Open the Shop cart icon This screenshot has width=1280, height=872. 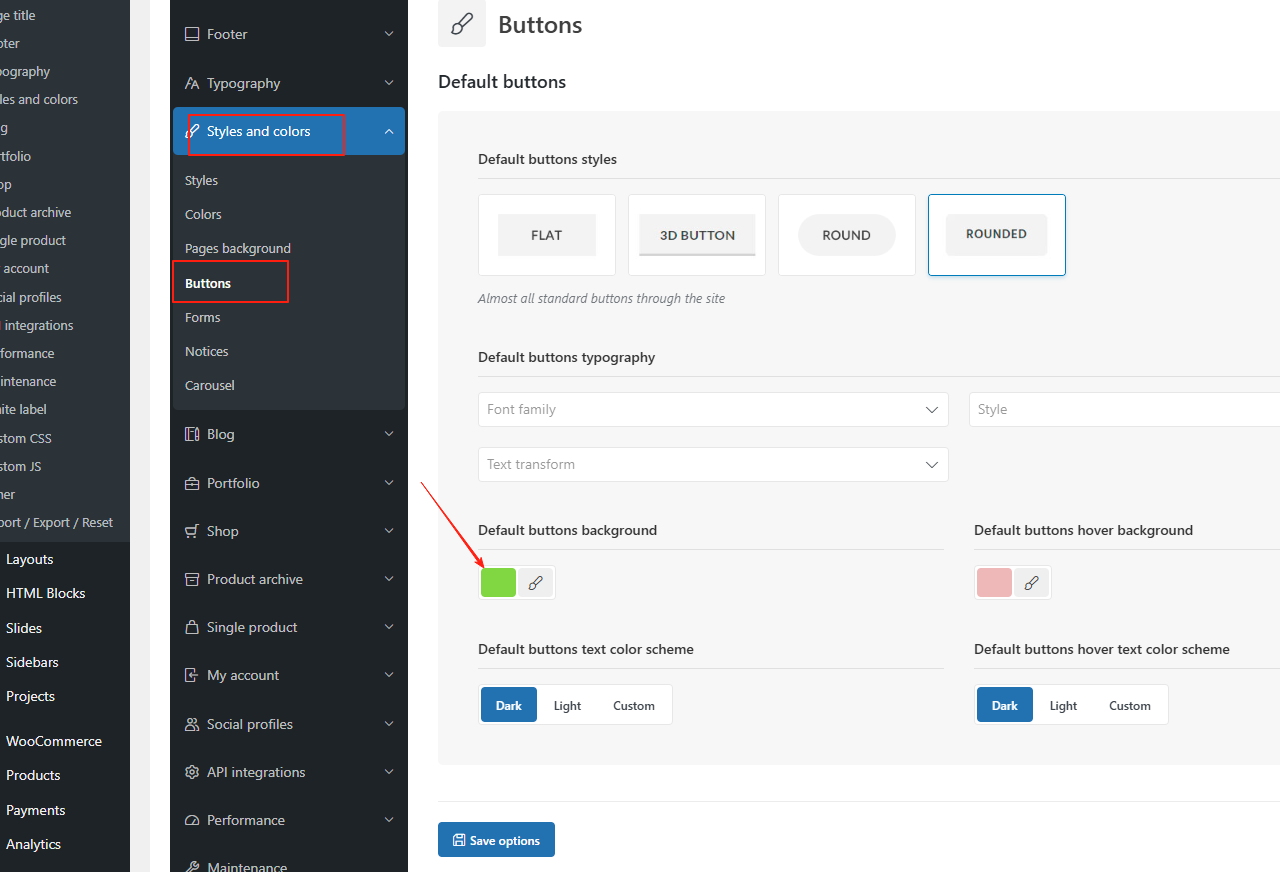tap(191, 530)
